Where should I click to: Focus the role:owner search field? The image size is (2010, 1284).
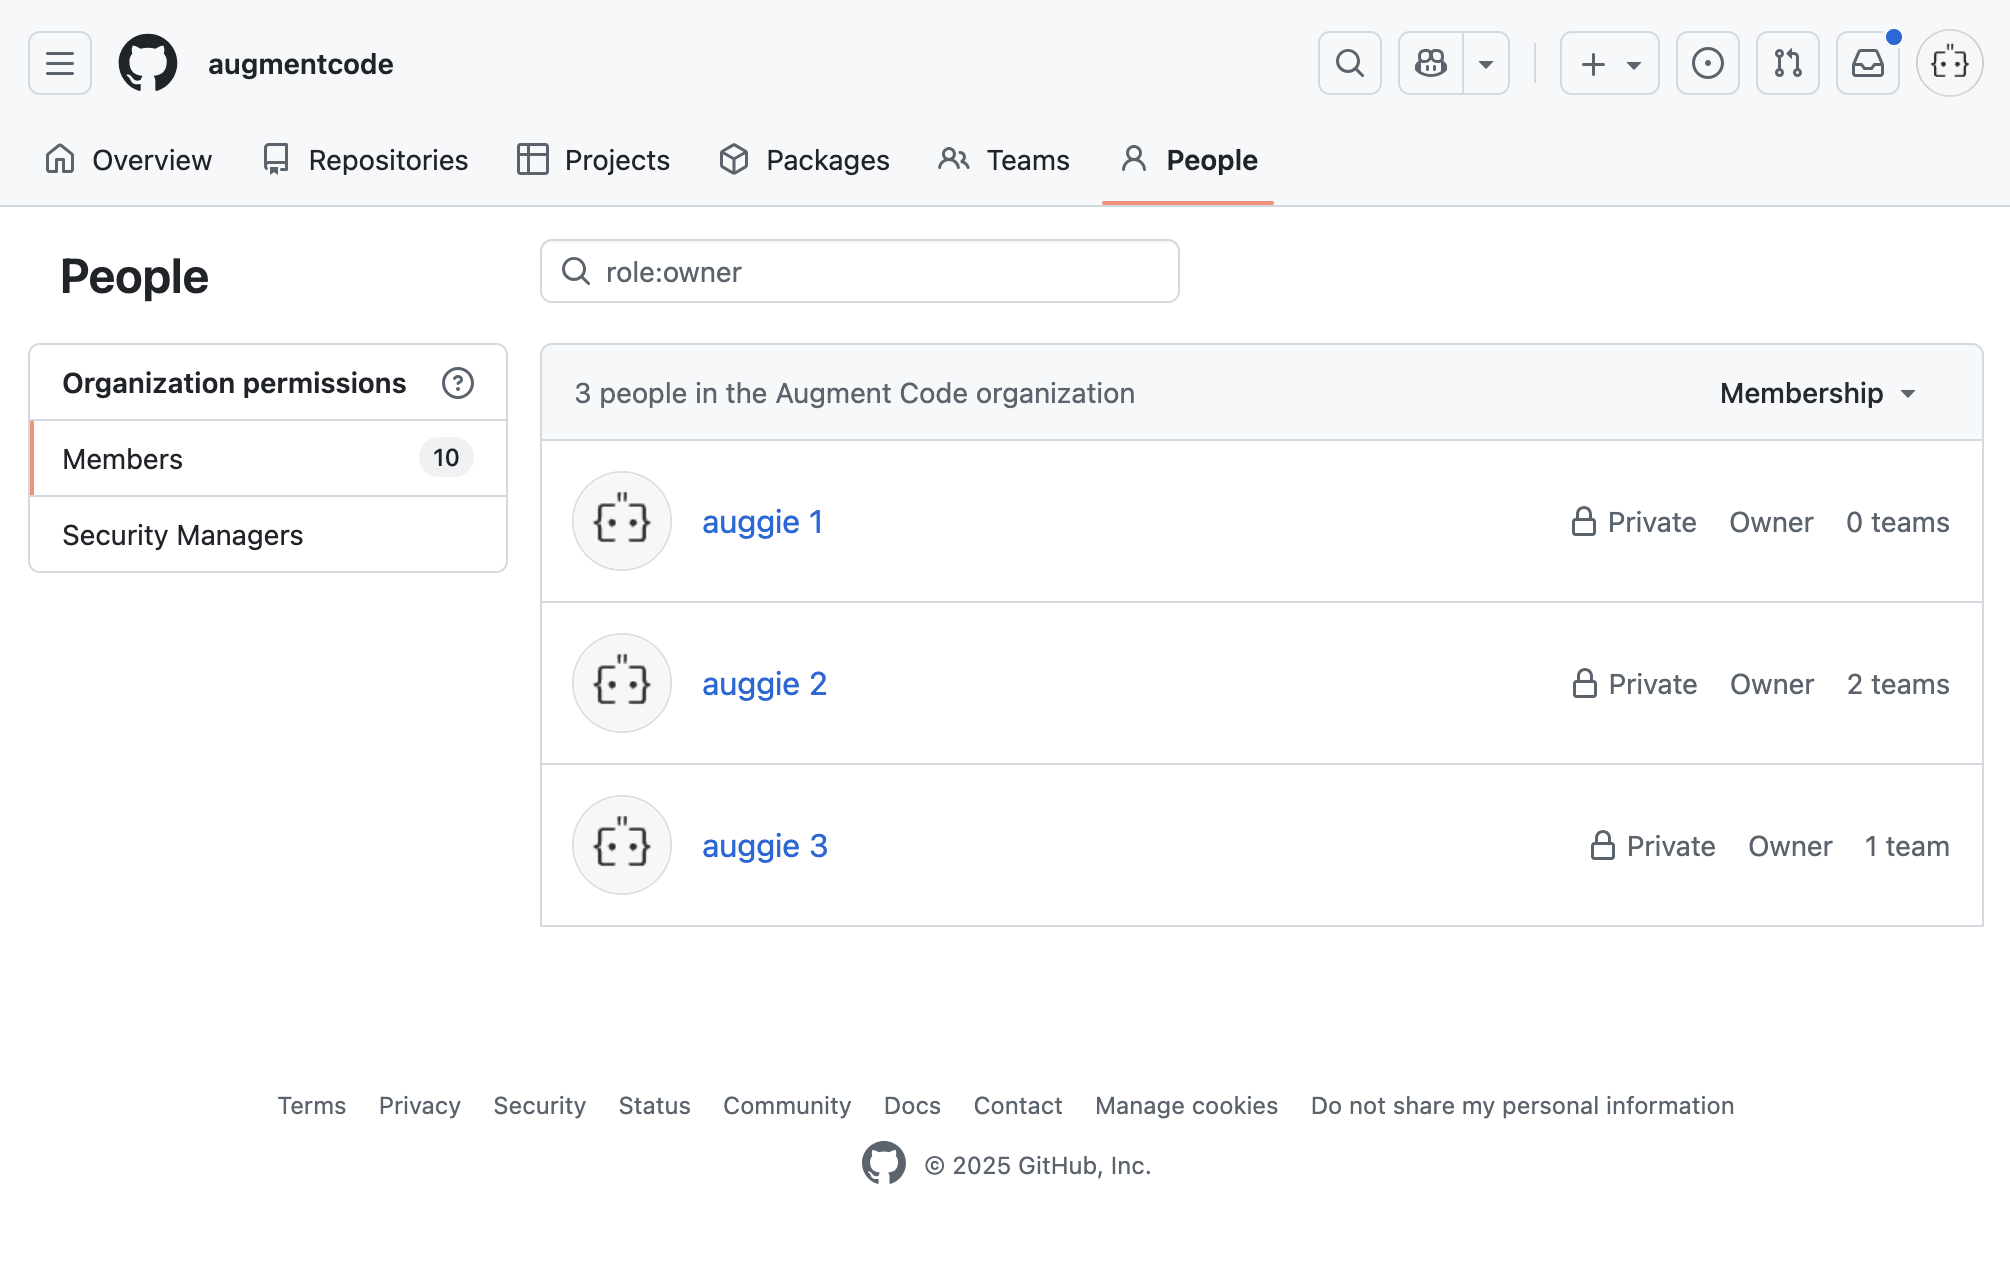[x=860, y=271]
